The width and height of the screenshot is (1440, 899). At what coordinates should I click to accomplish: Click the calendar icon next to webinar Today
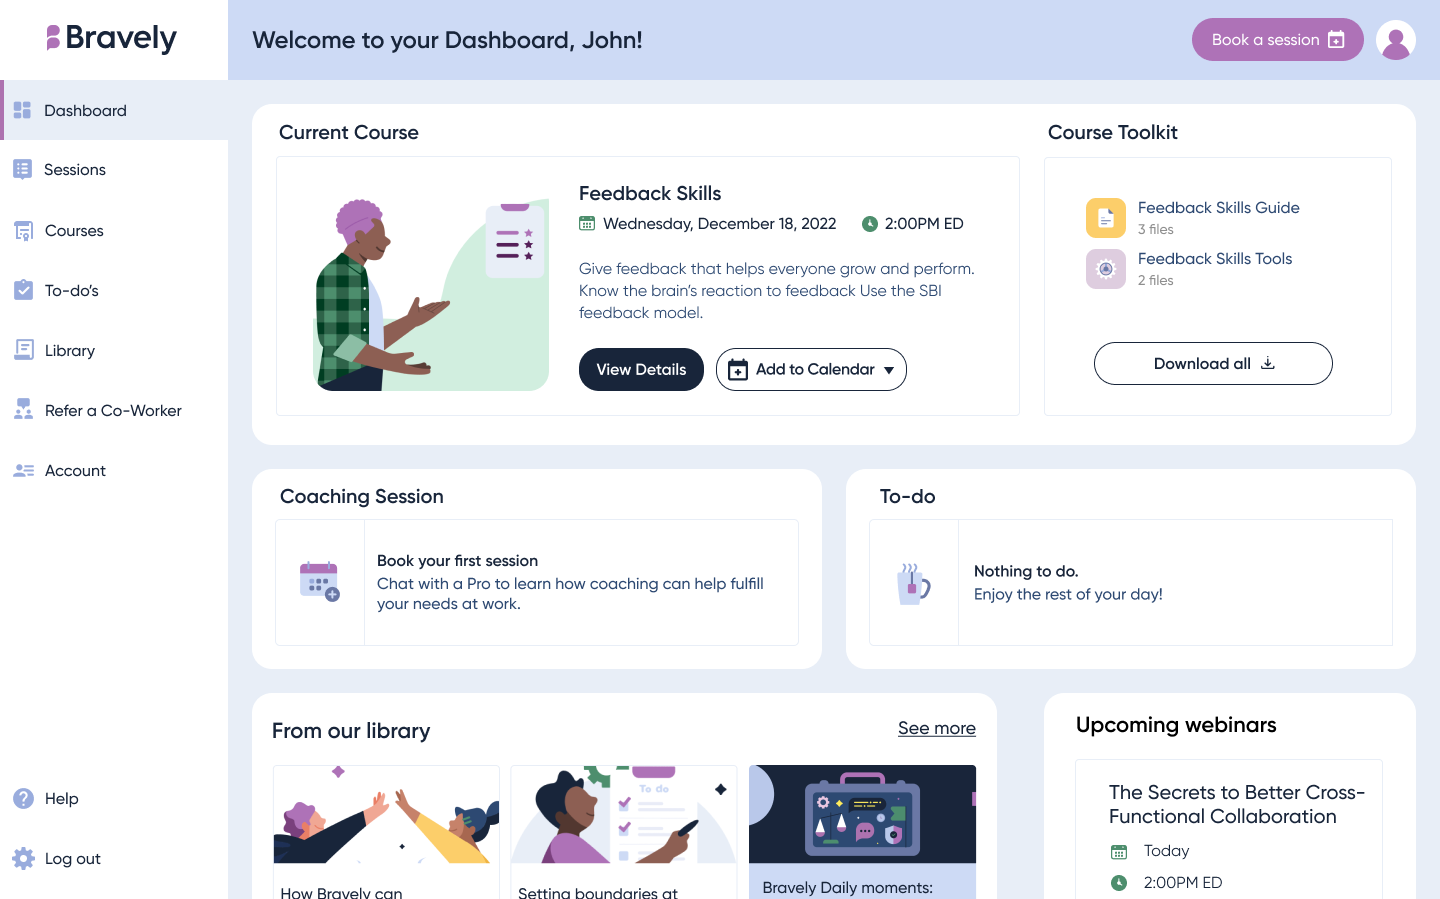coord(1119,852)
